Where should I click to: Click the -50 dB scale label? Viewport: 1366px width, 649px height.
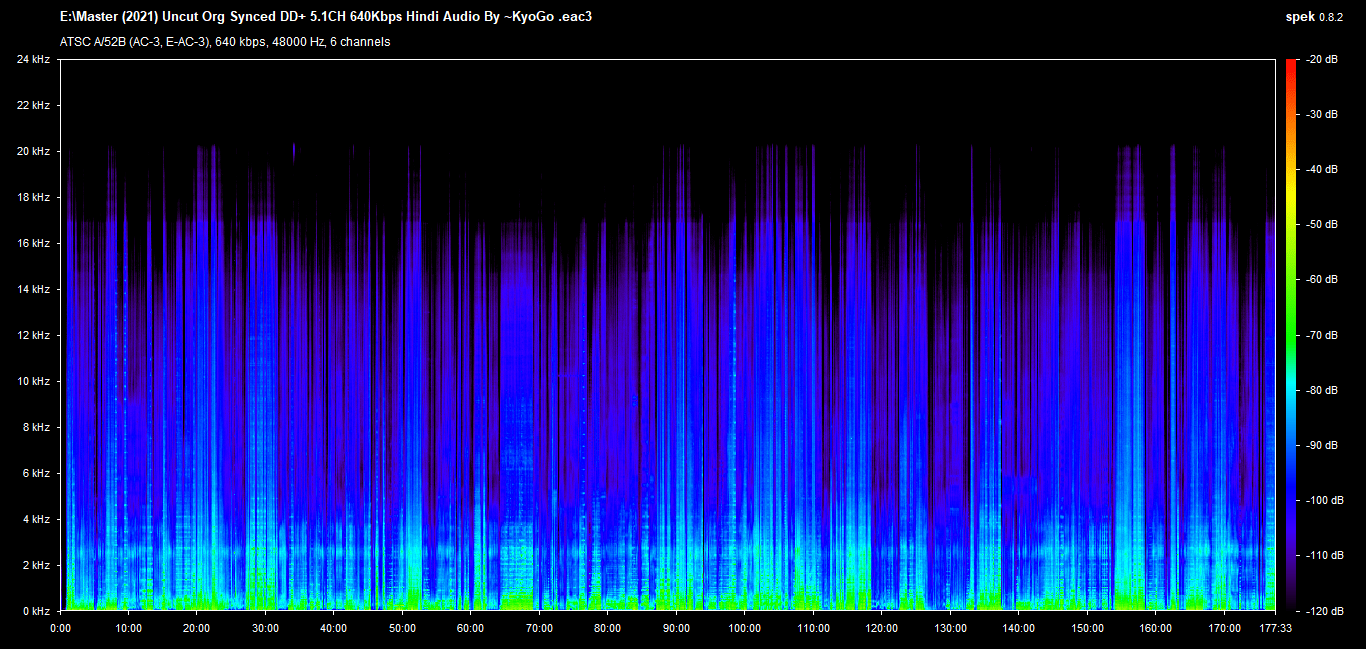1321,225
